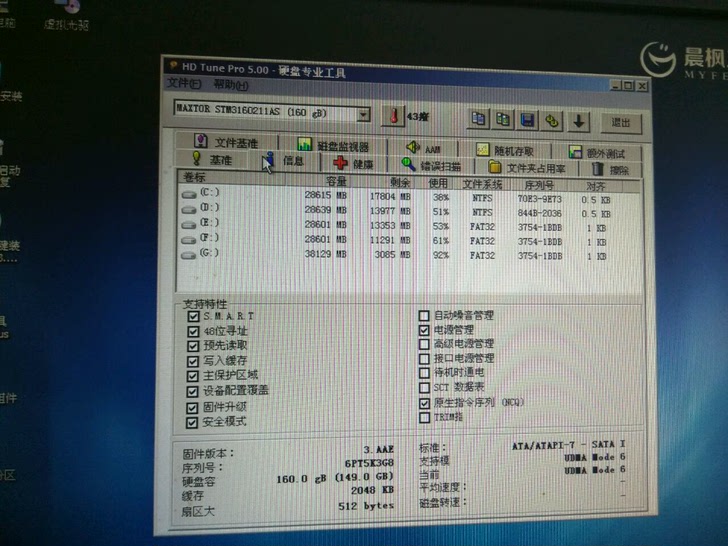Click the C: drive icon in the volume list
This screenshot has height=546, width=728.
coord(189,194)
